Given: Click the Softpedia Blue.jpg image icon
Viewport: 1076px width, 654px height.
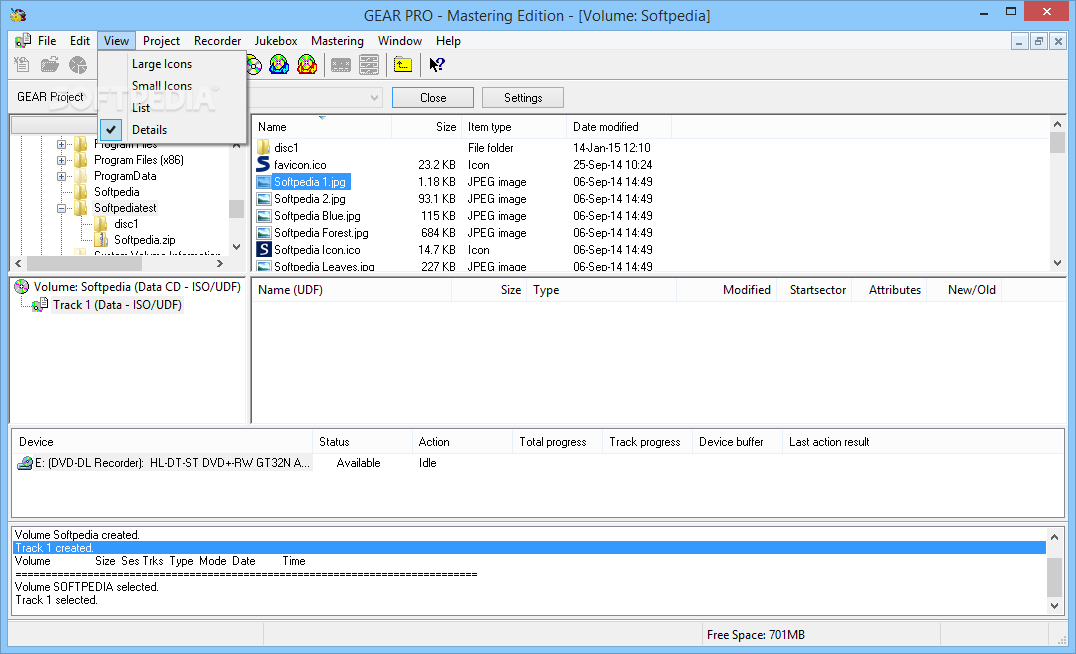Looking at the screenshot, I should pos(264,216).
